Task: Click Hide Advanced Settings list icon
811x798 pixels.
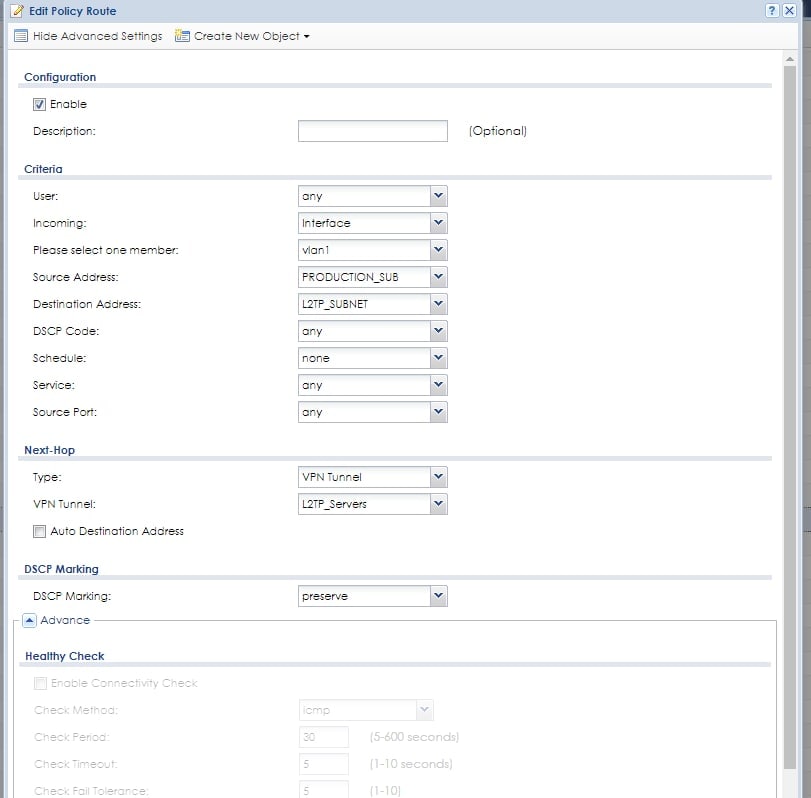Action: tap(21, 36)
